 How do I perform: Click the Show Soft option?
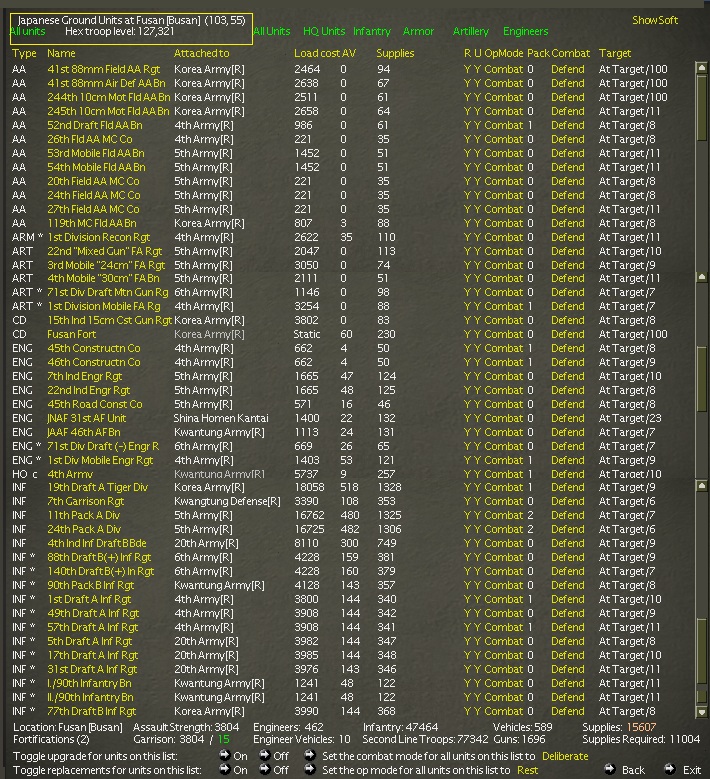[655, 20]
